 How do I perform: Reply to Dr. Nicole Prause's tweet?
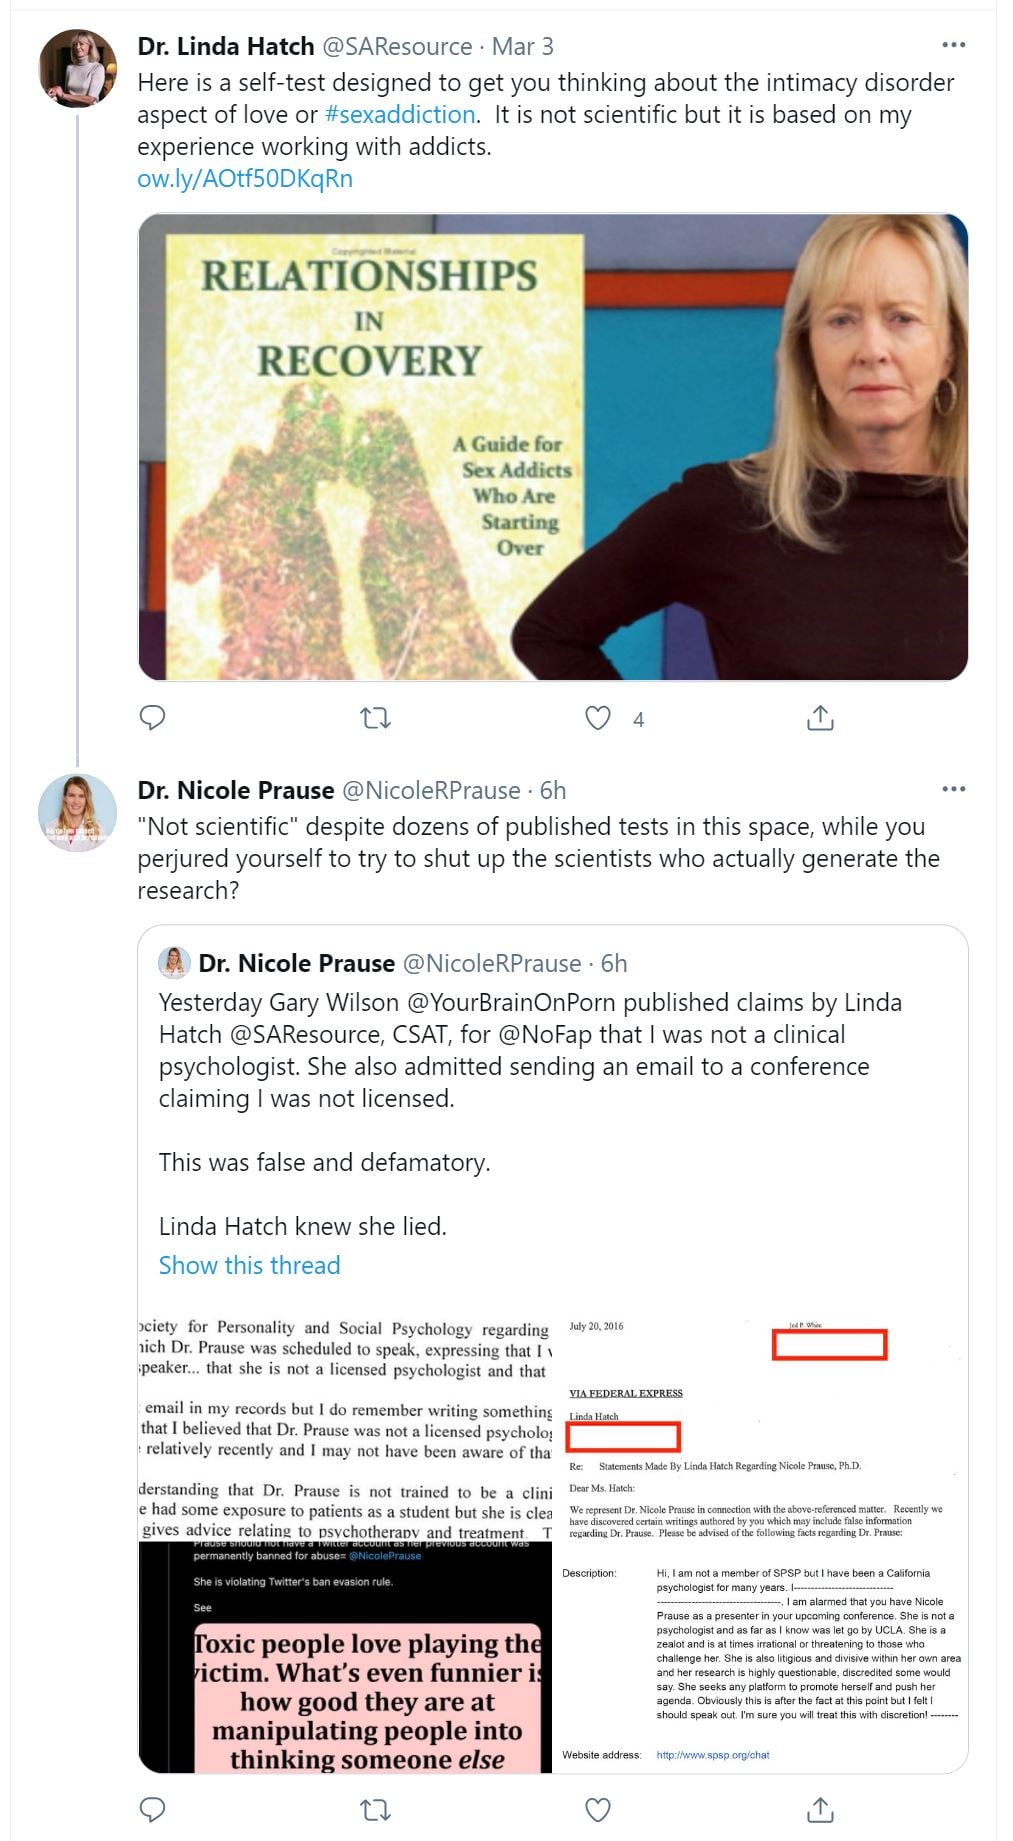click(x=152, y=1809)
